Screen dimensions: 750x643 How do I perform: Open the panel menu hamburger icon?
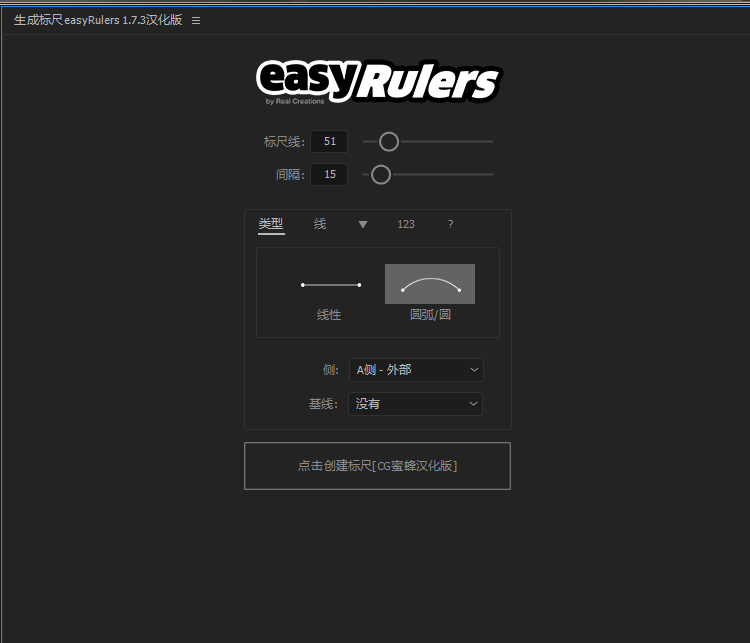(x=196, y=21)
